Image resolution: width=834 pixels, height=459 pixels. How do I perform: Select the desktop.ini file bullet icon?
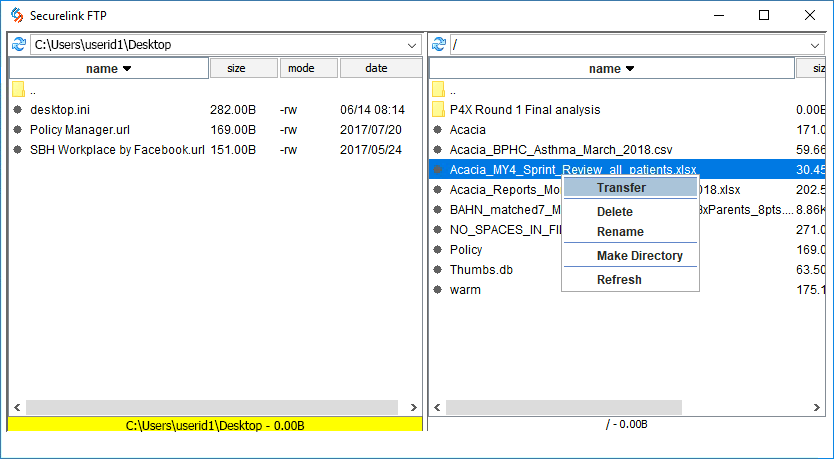click(x=18, y=110)
